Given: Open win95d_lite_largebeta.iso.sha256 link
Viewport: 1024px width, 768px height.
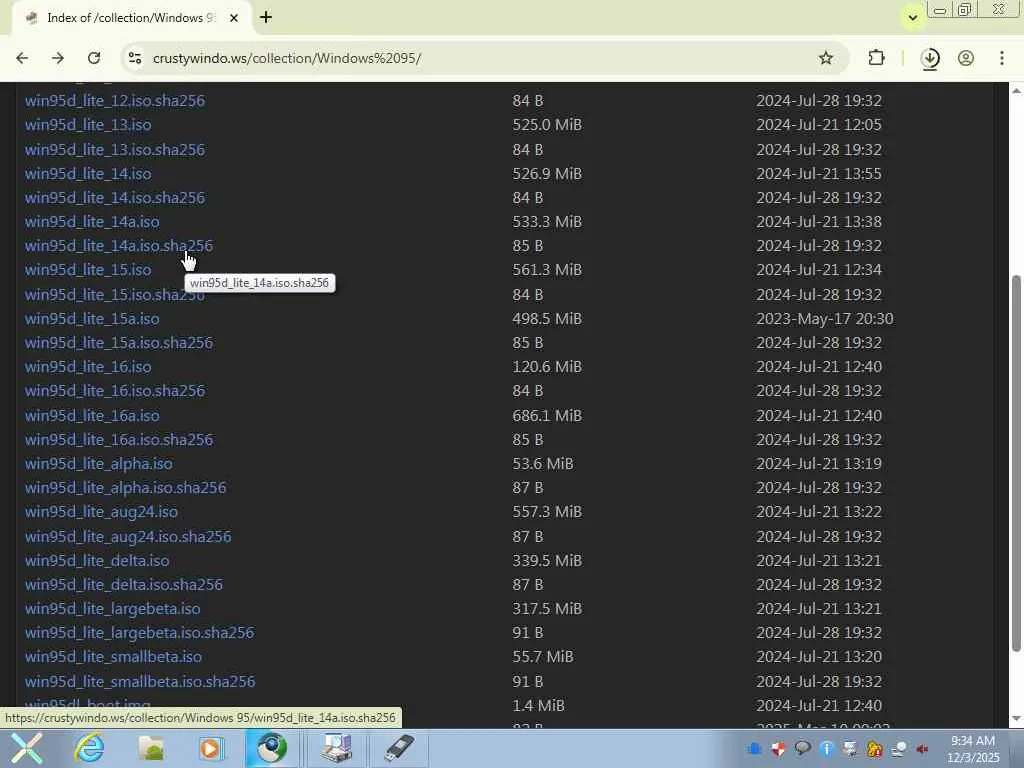Looking at the screenshot, I should coord(140,633).
